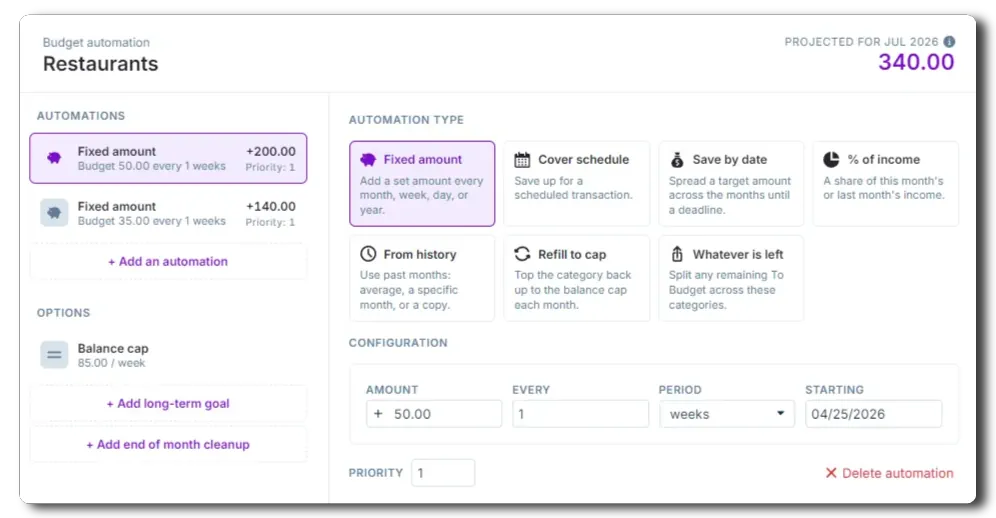Select the Fixed amount automation type card
Viewport: 996px width, 518px height.
422,184
